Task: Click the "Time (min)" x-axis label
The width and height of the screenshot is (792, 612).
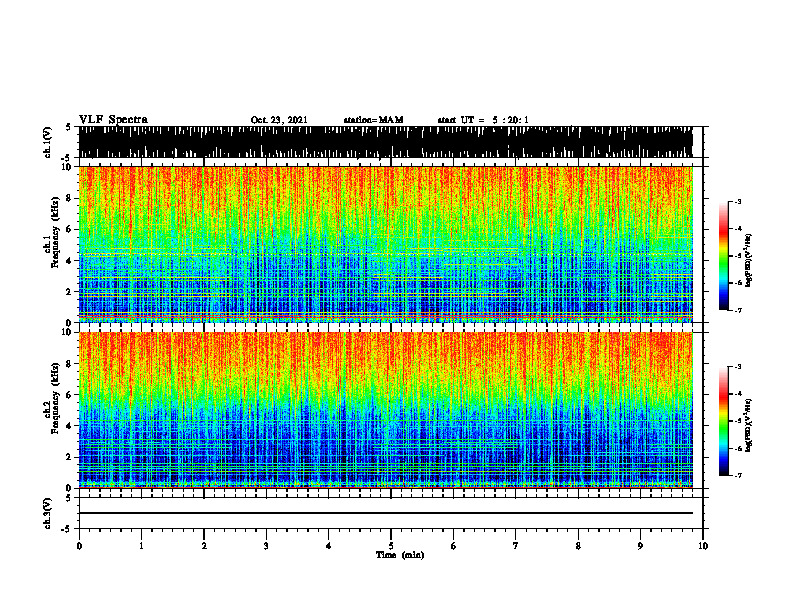Action: 400,555
